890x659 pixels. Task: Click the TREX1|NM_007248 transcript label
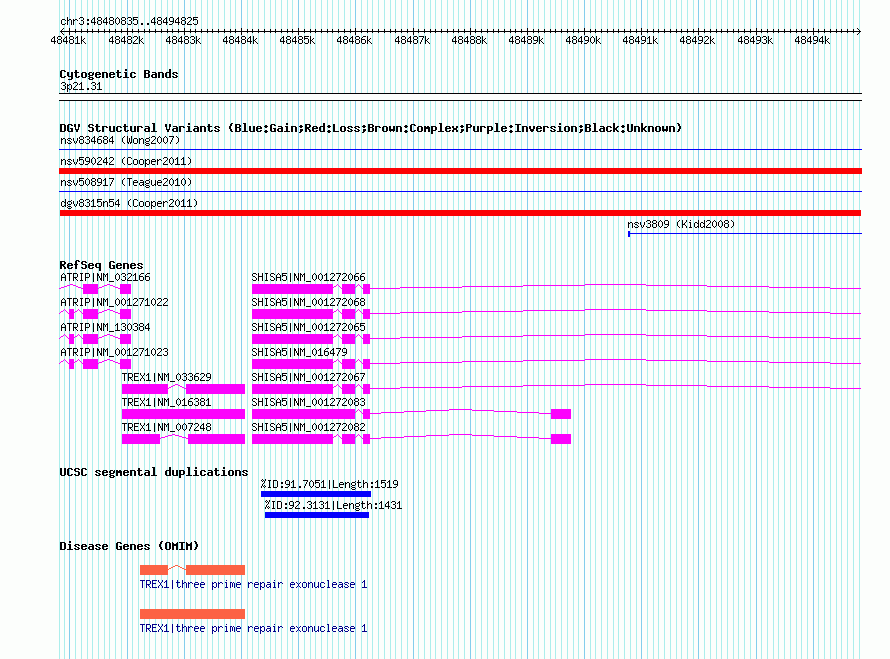[166, 427]
